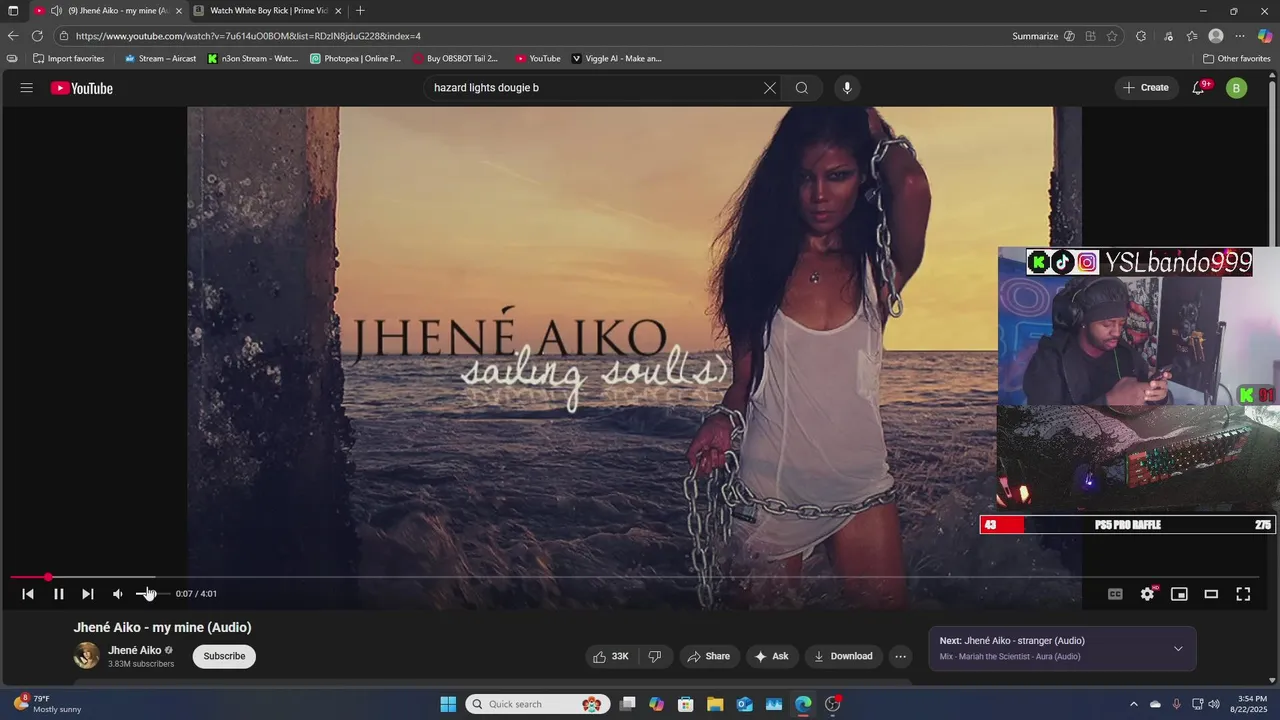The width and height of the screenshot is (1280, 720).
Task: Enter full screen mode
Action: (1243, 594)
